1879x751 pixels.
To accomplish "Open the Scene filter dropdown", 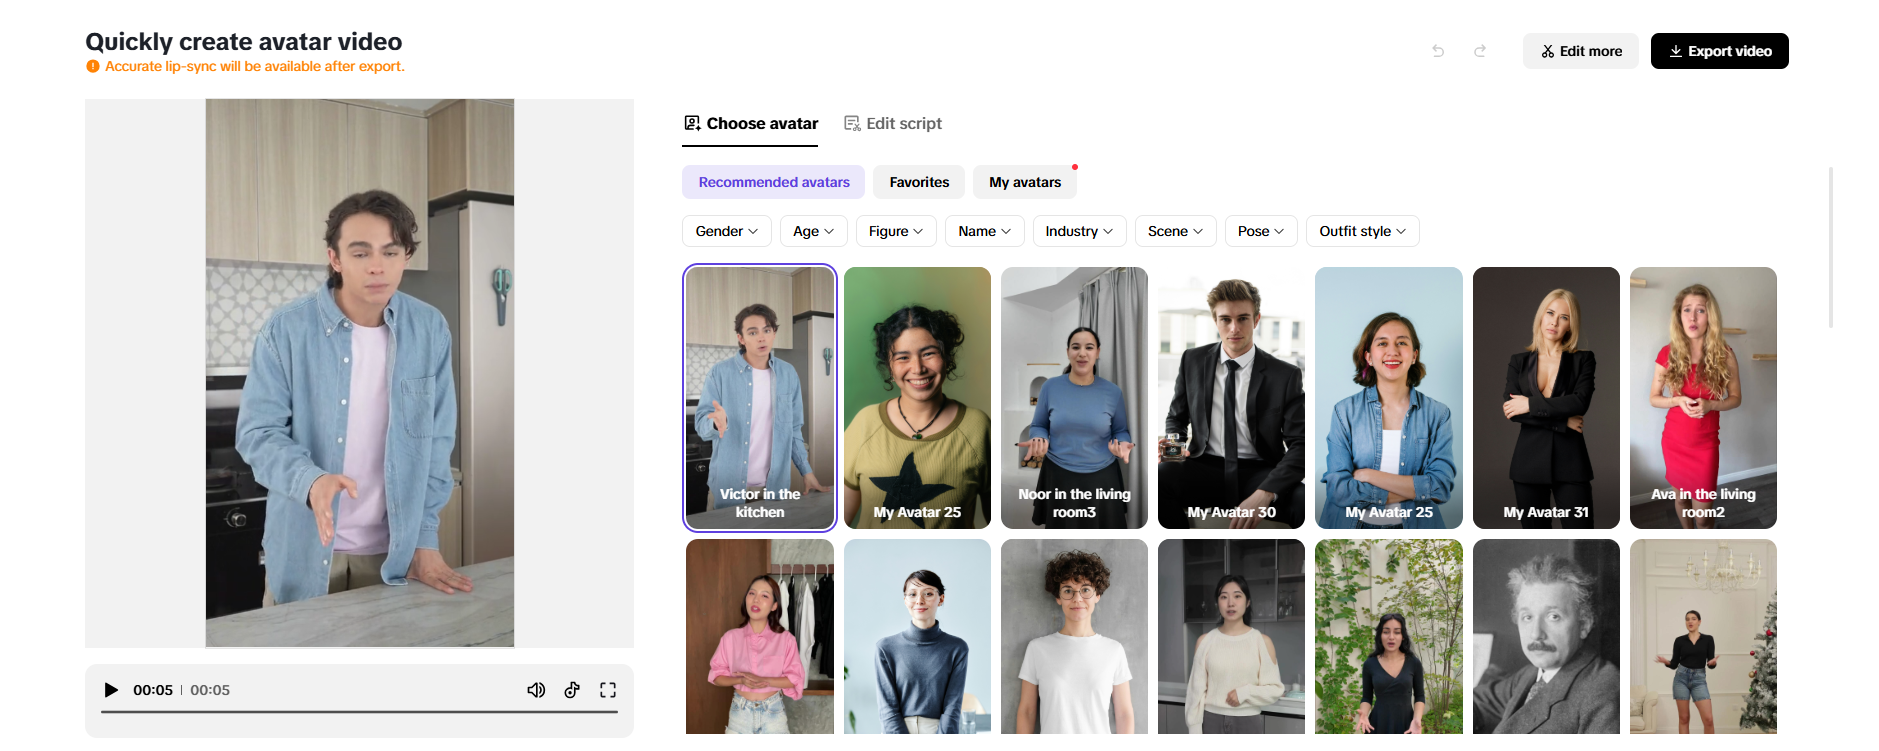I will [1175, 231].
